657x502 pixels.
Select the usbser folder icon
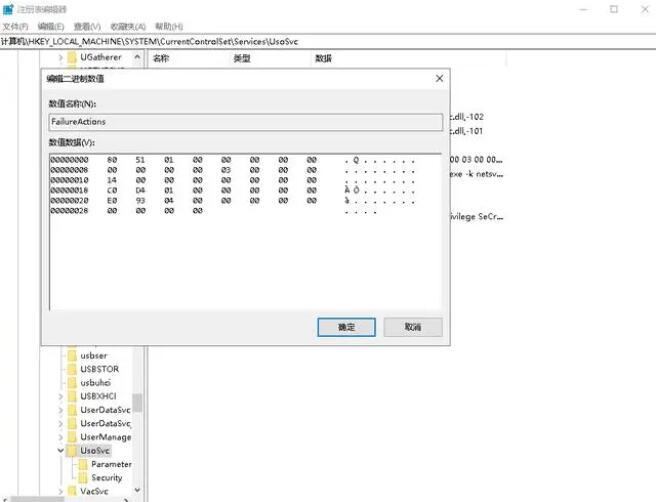pos(72,356)
